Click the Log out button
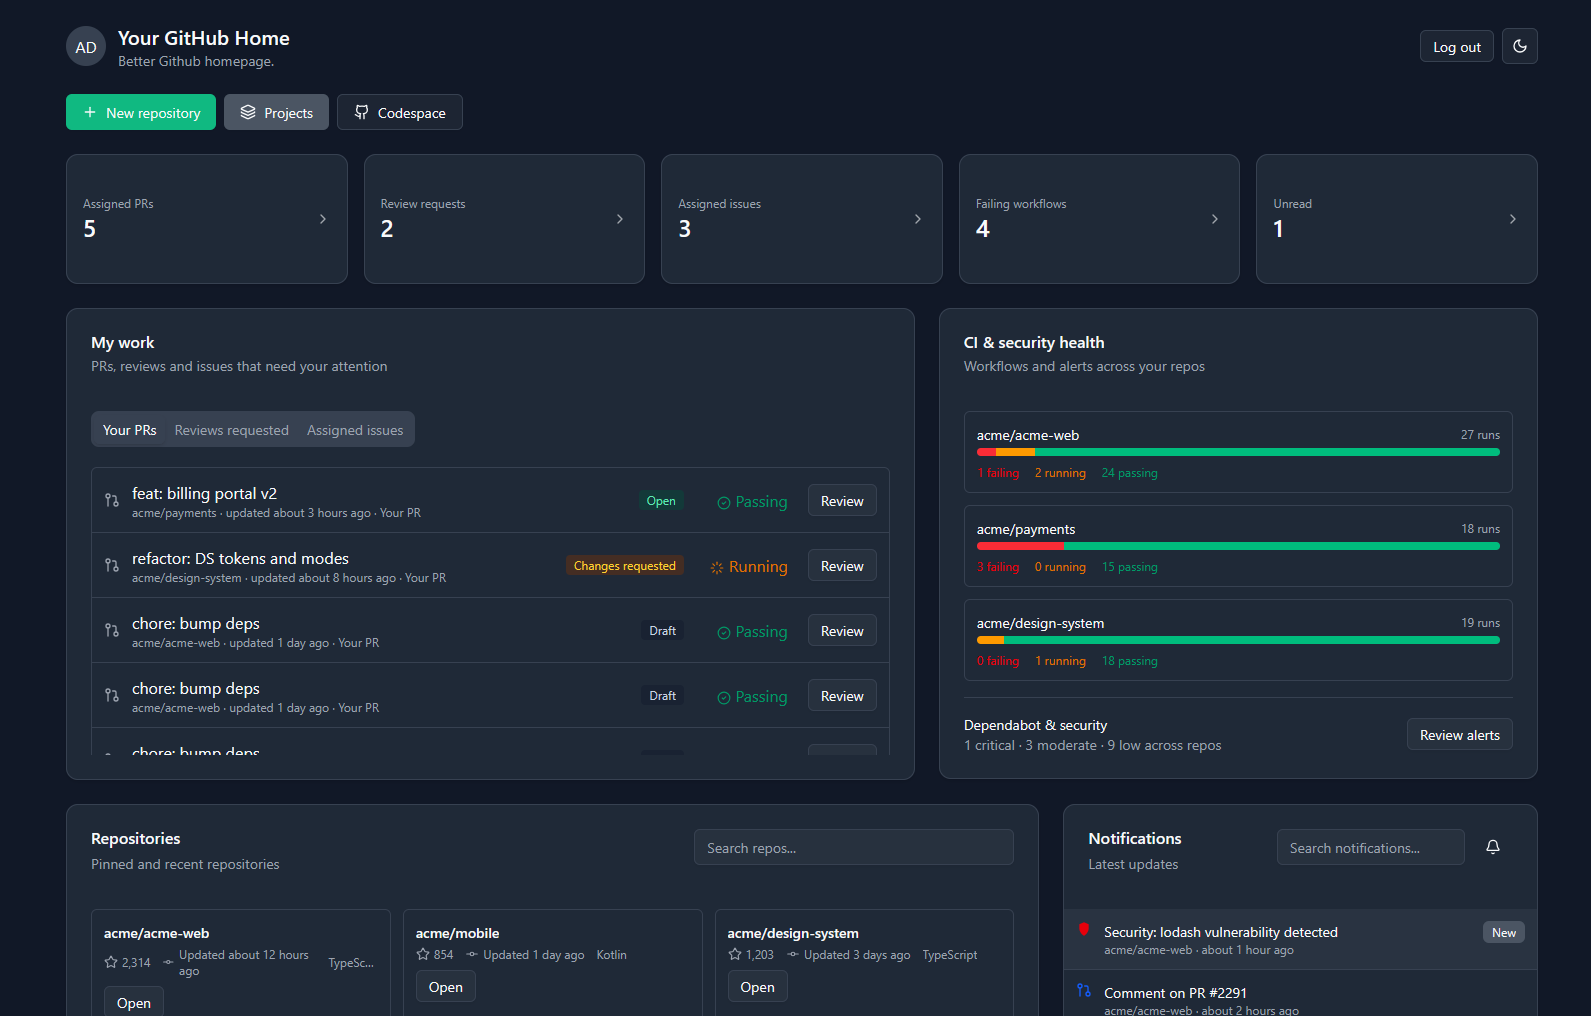Viewport: 1591px width, 1016px height. tap(1457, 46)
